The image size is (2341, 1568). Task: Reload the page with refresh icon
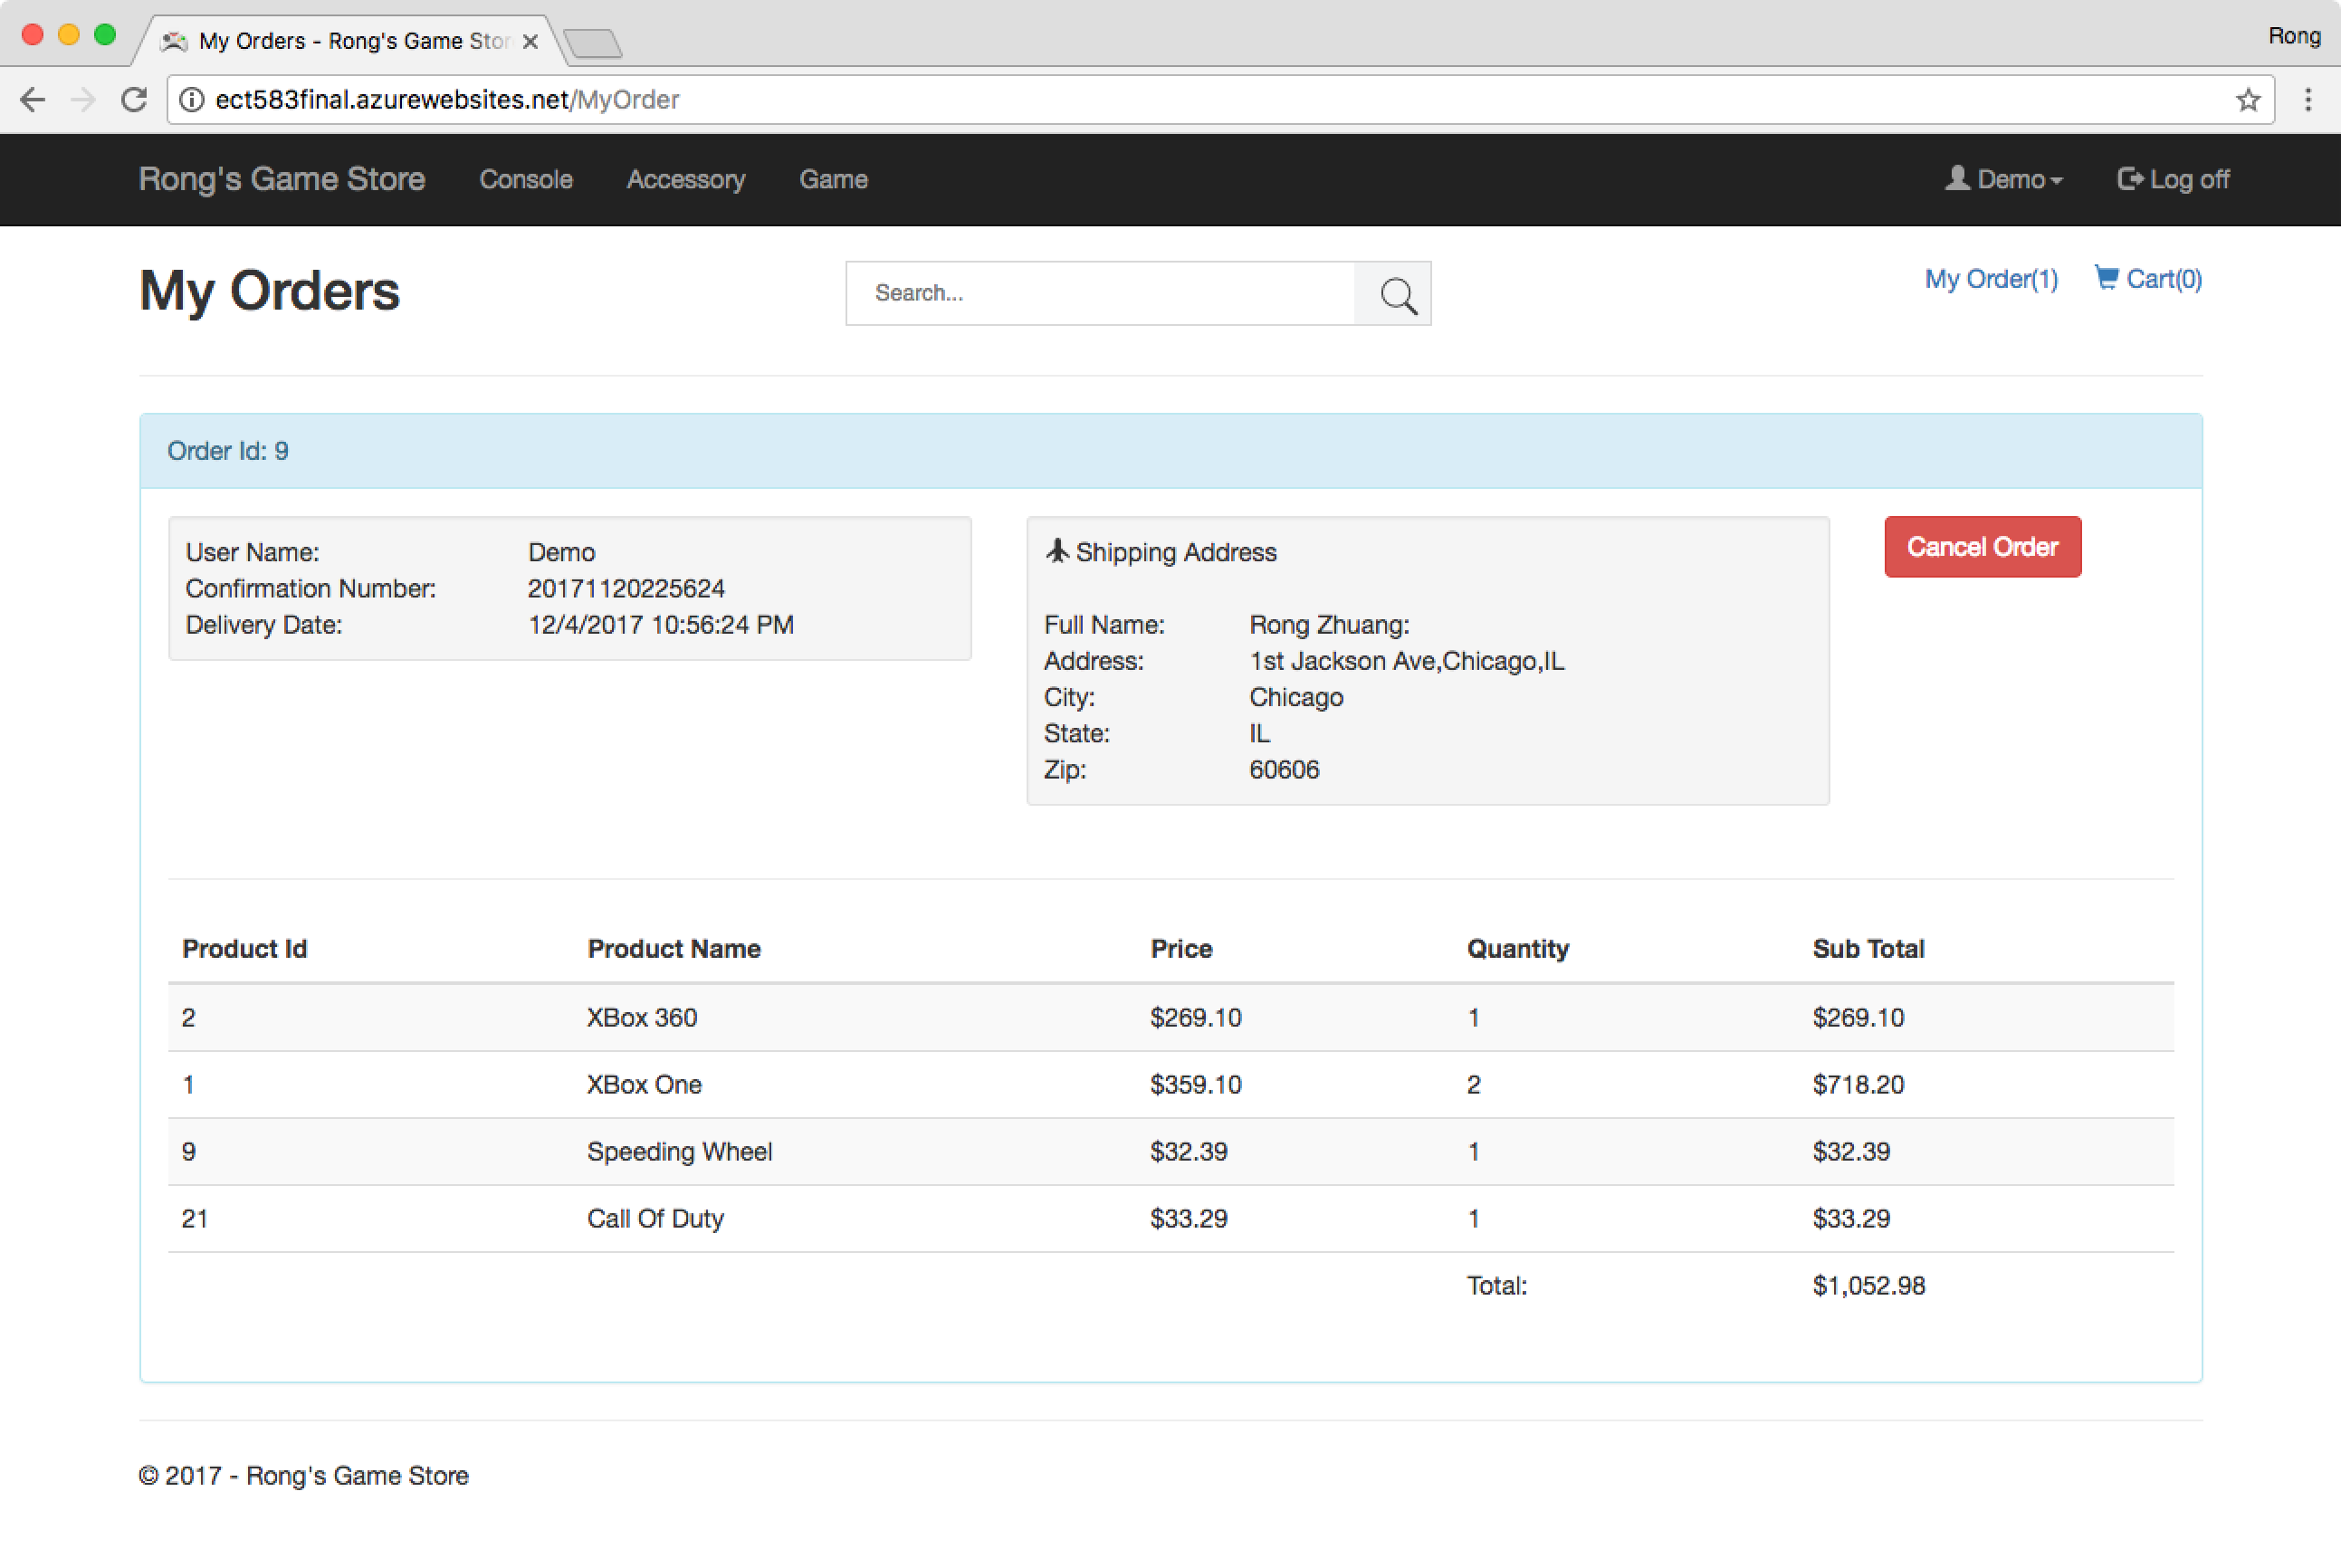[134, 99]
